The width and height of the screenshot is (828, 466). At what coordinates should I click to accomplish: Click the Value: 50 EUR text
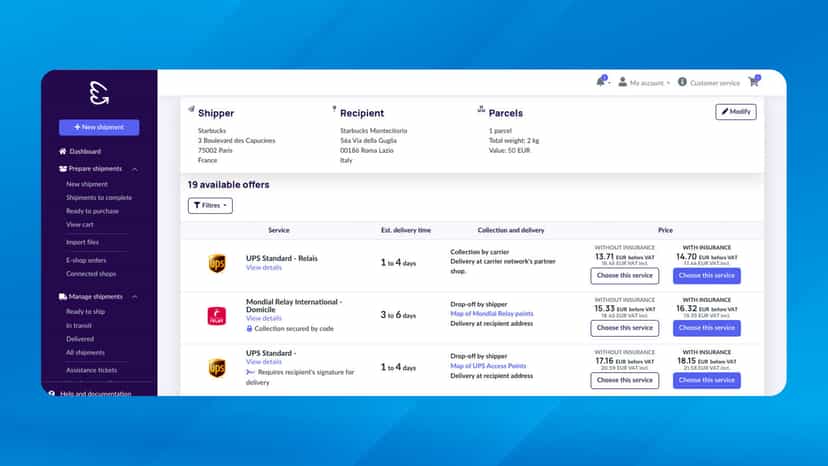[x=509, y=151]
